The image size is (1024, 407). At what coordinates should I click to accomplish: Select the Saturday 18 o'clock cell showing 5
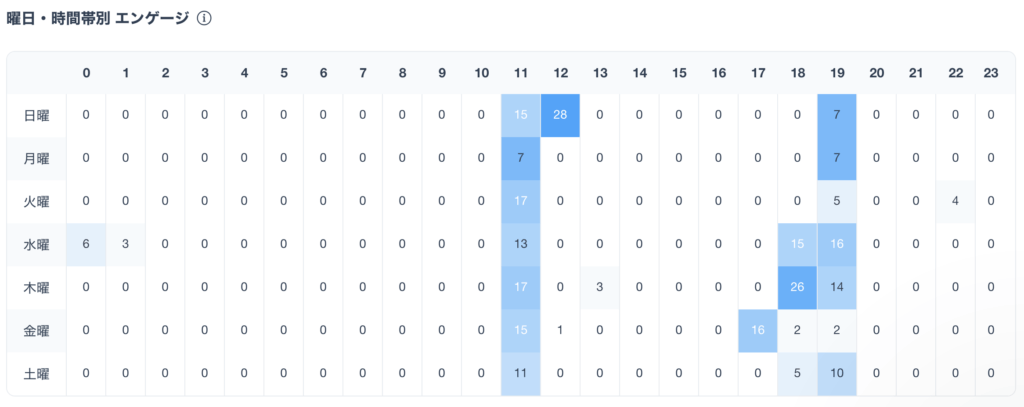pos(797,374)
